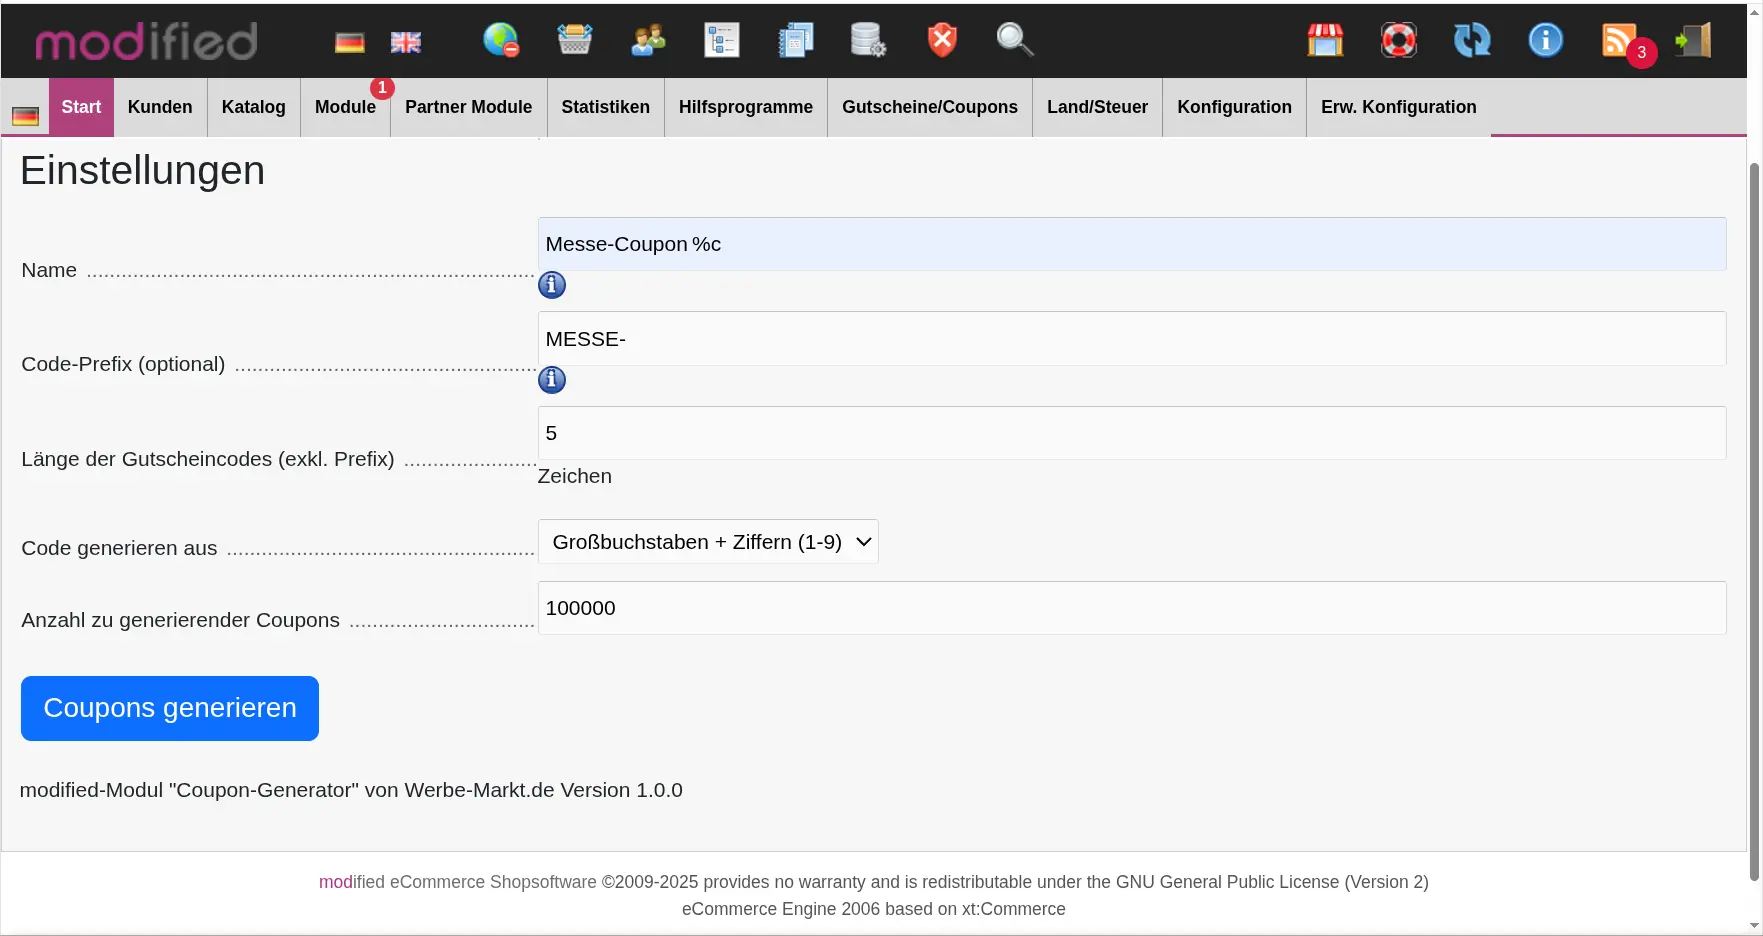Click the red shield security icon
The width and height of the screenshot is (1763, 936).
tap(941, 40)
